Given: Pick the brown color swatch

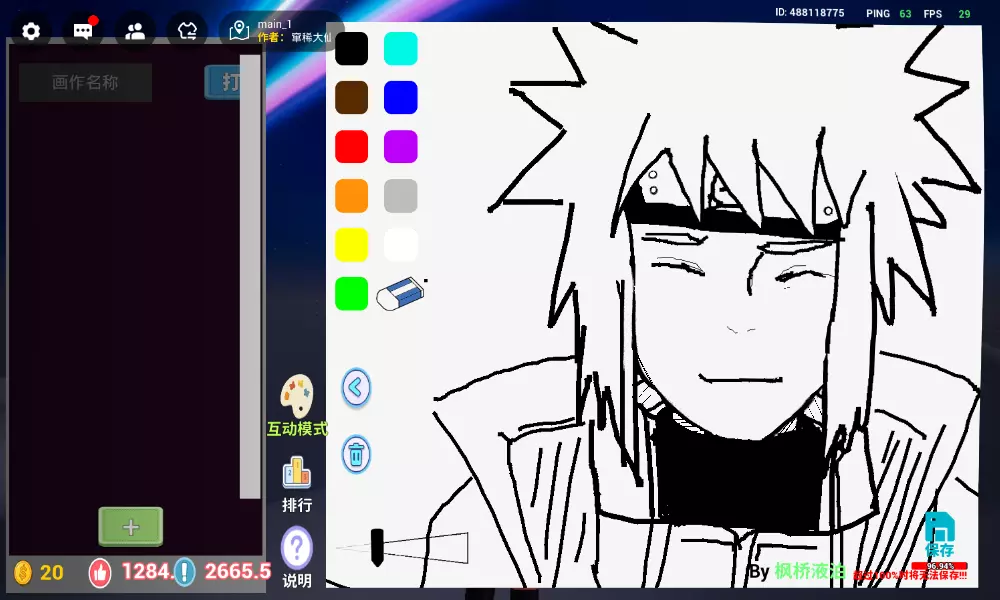Looking at the screenshot, I should 351,98.
